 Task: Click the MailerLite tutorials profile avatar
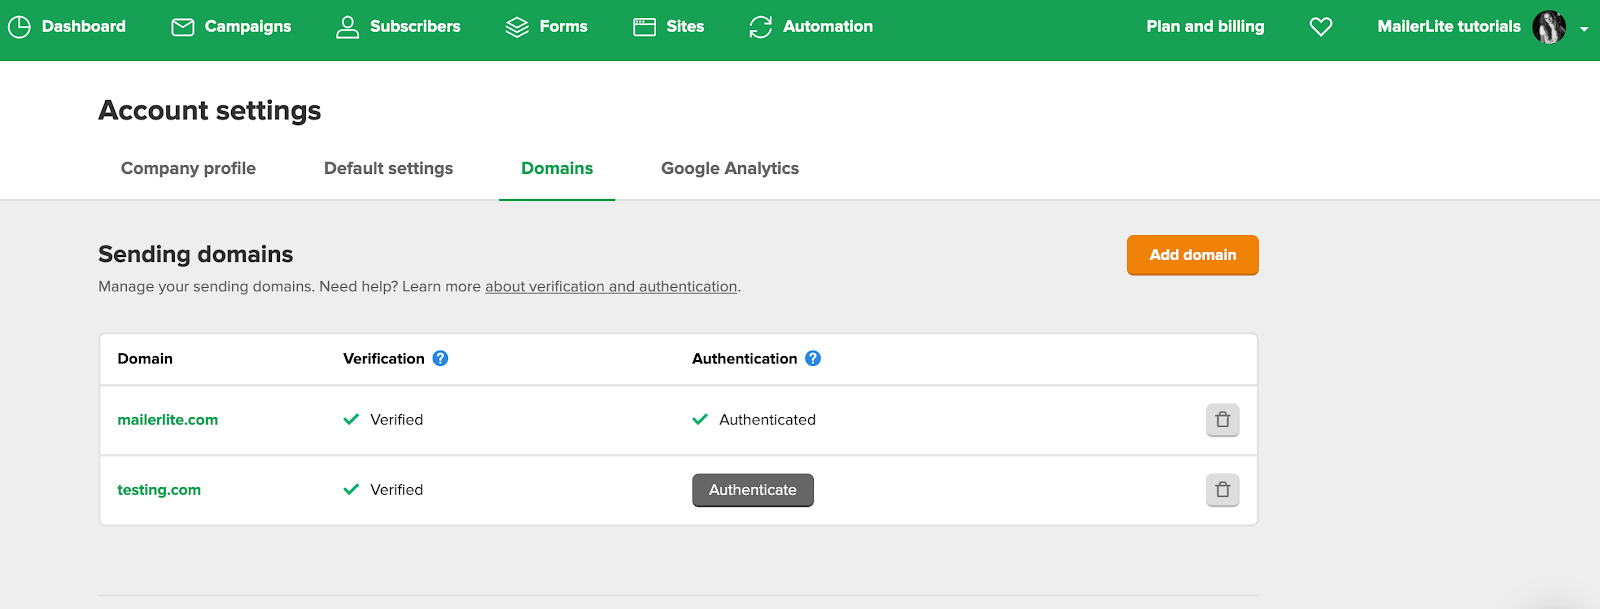click(1549, 27)
